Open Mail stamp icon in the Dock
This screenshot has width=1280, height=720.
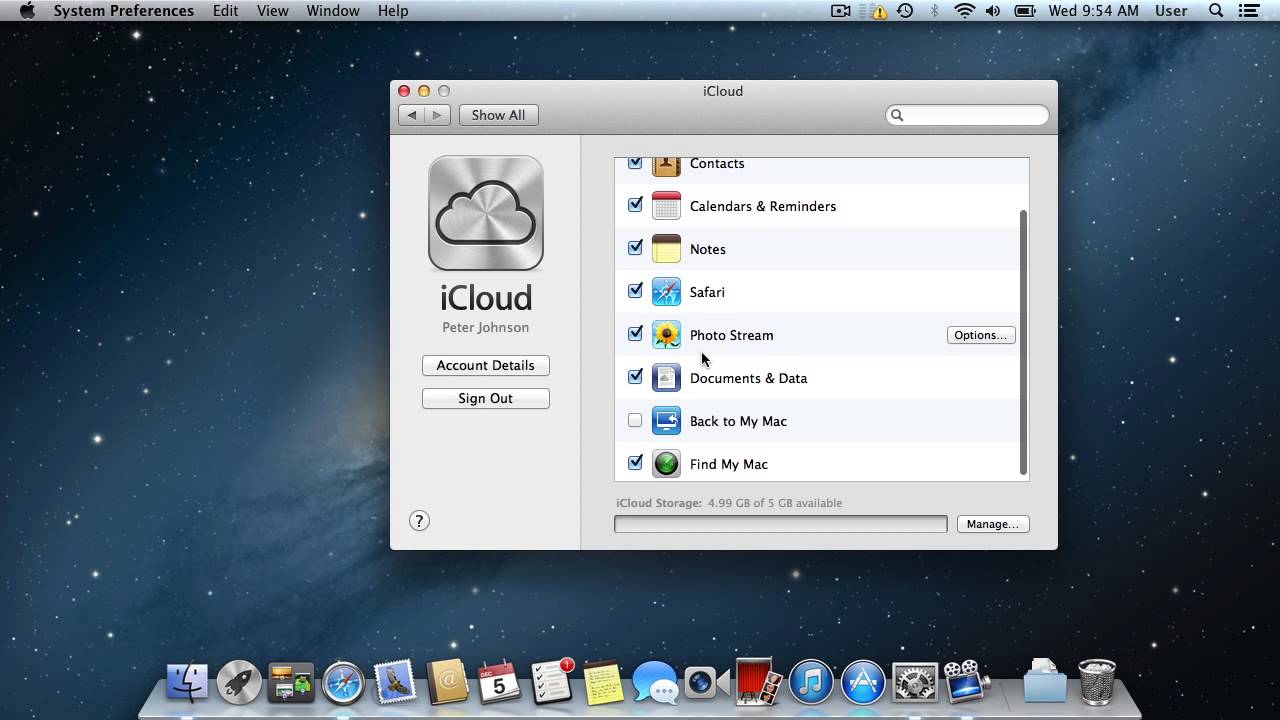(395, 683)
